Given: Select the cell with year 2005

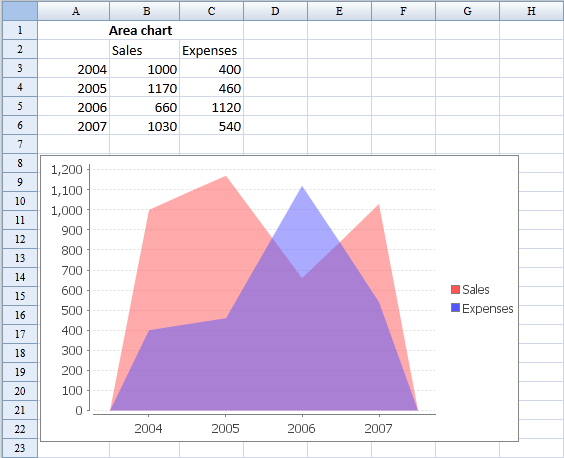Looking at the screenshot, I should tap(74, 87).
